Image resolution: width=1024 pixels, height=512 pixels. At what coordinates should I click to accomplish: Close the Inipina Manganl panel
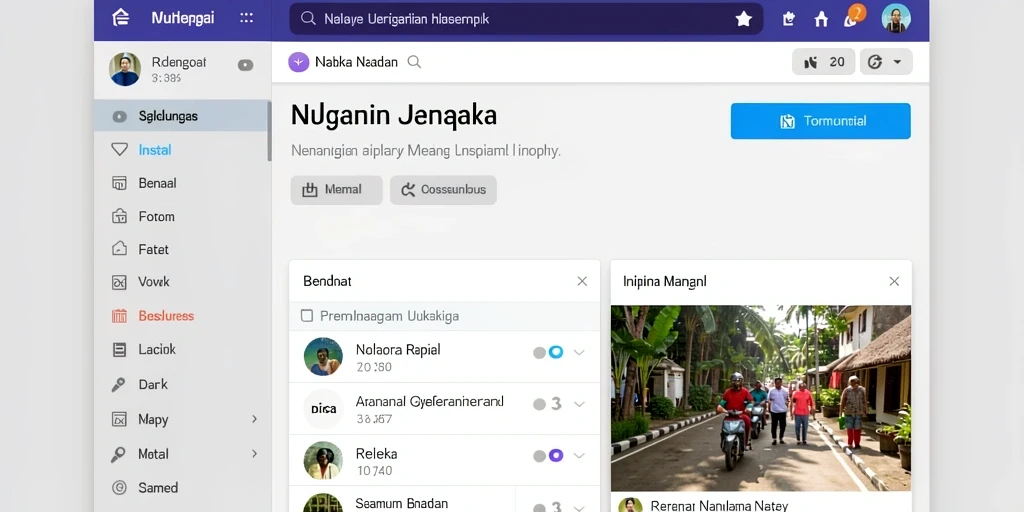894,281
